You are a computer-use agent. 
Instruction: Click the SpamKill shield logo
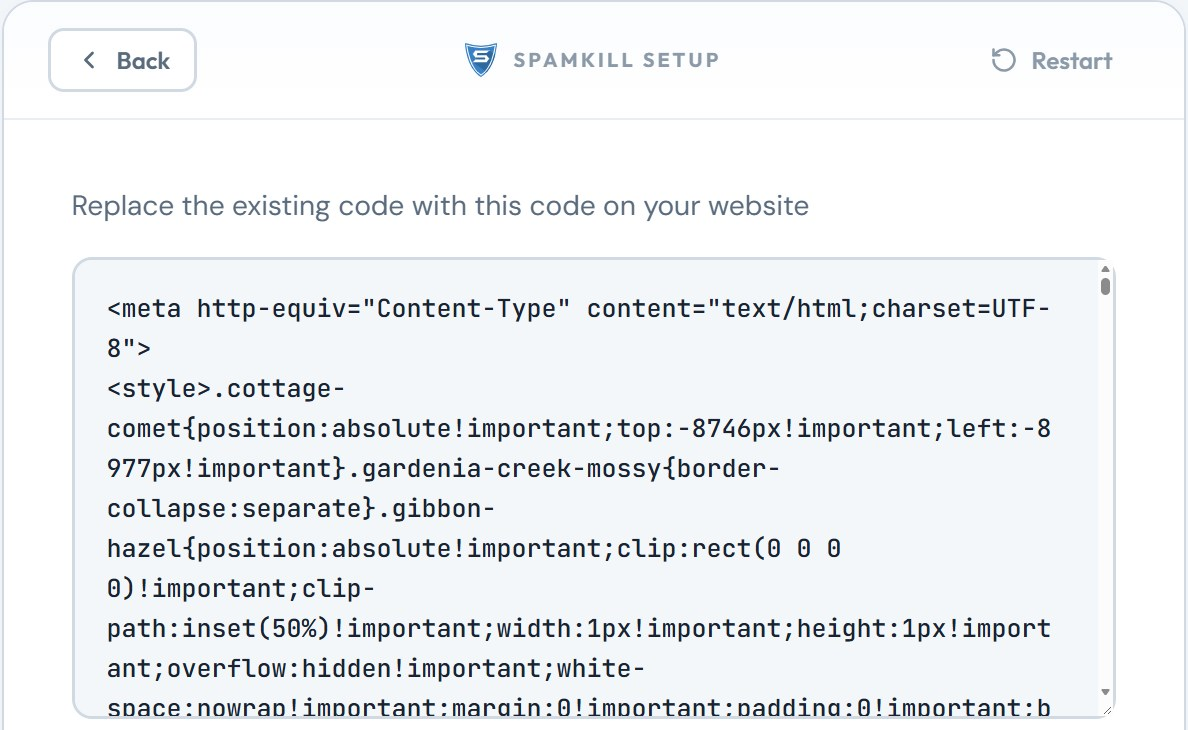(x=480, y=60)
